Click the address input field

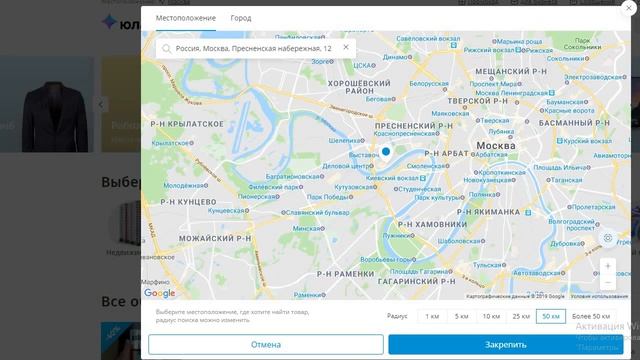coord(256,49)
